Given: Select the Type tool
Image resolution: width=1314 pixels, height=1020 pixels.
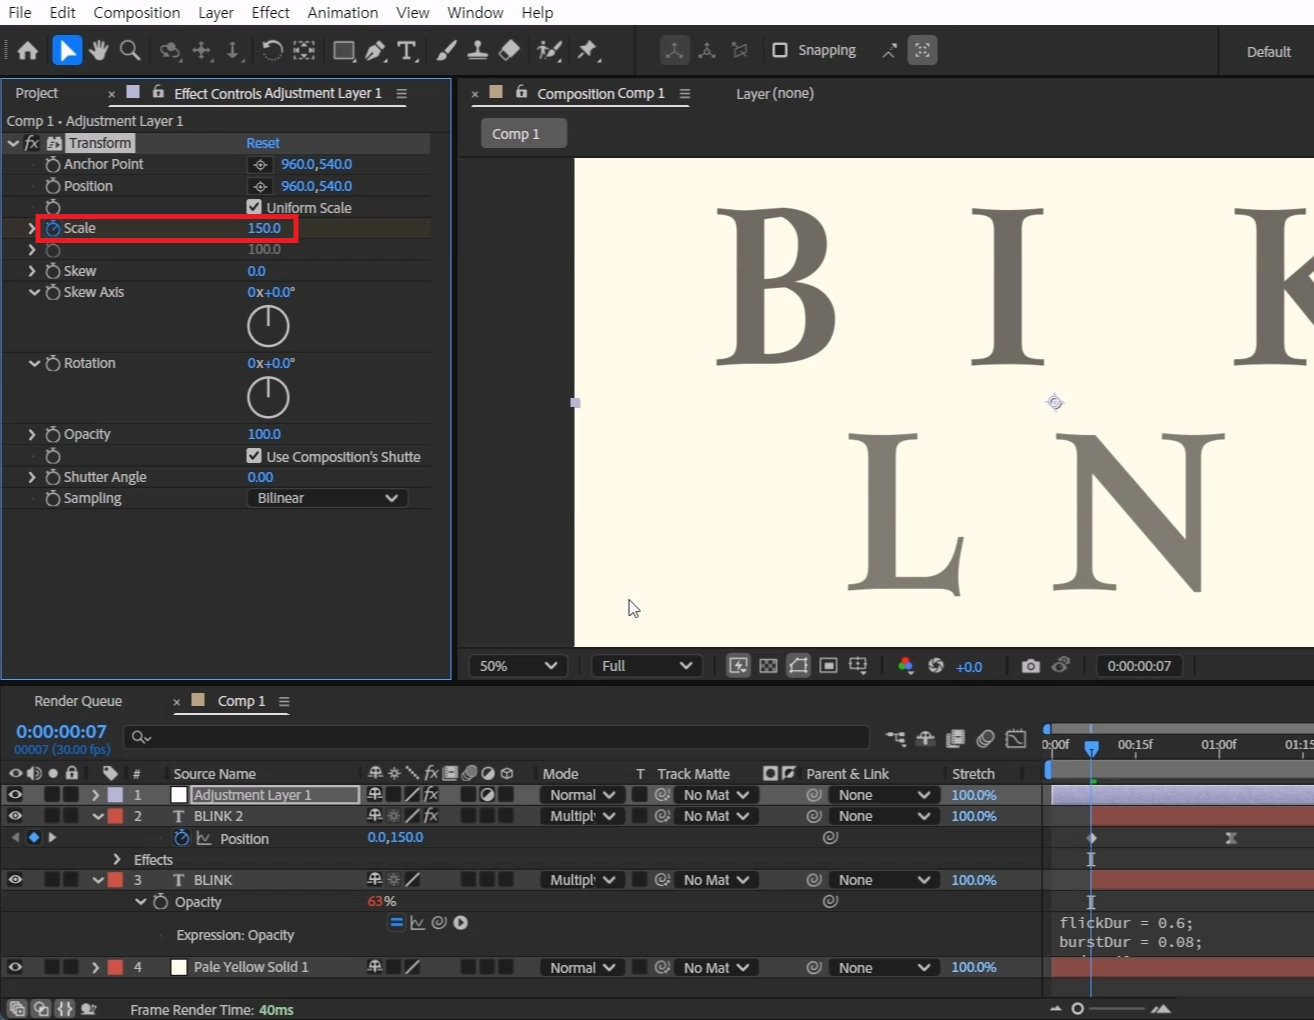Looking at the screenshot, I should pyautogui.click(x=407, y=50).
